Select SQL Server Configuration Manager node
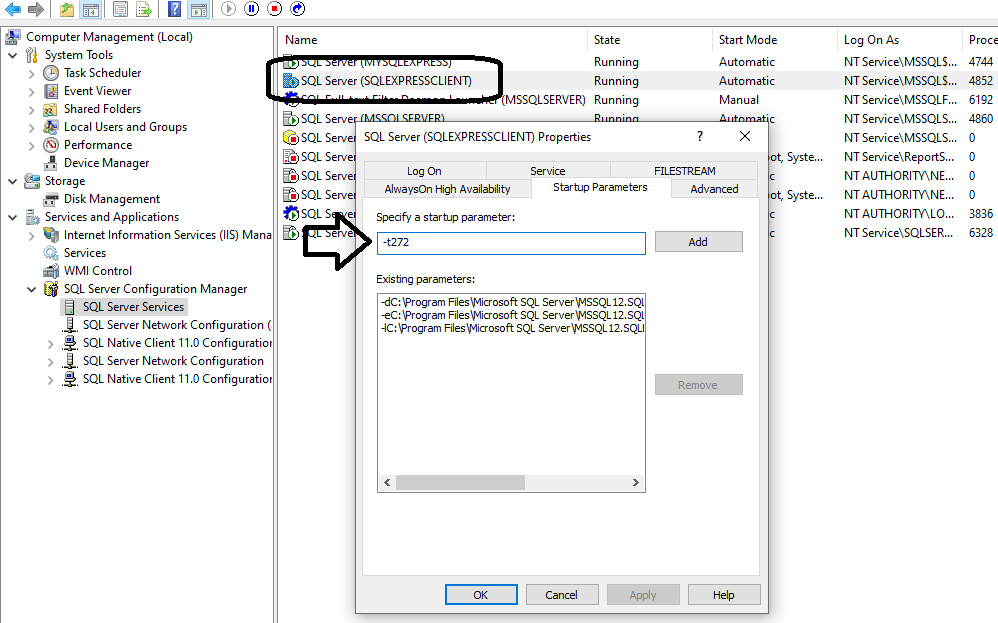The width and height of the screenshot is (998, 623). 155,289
